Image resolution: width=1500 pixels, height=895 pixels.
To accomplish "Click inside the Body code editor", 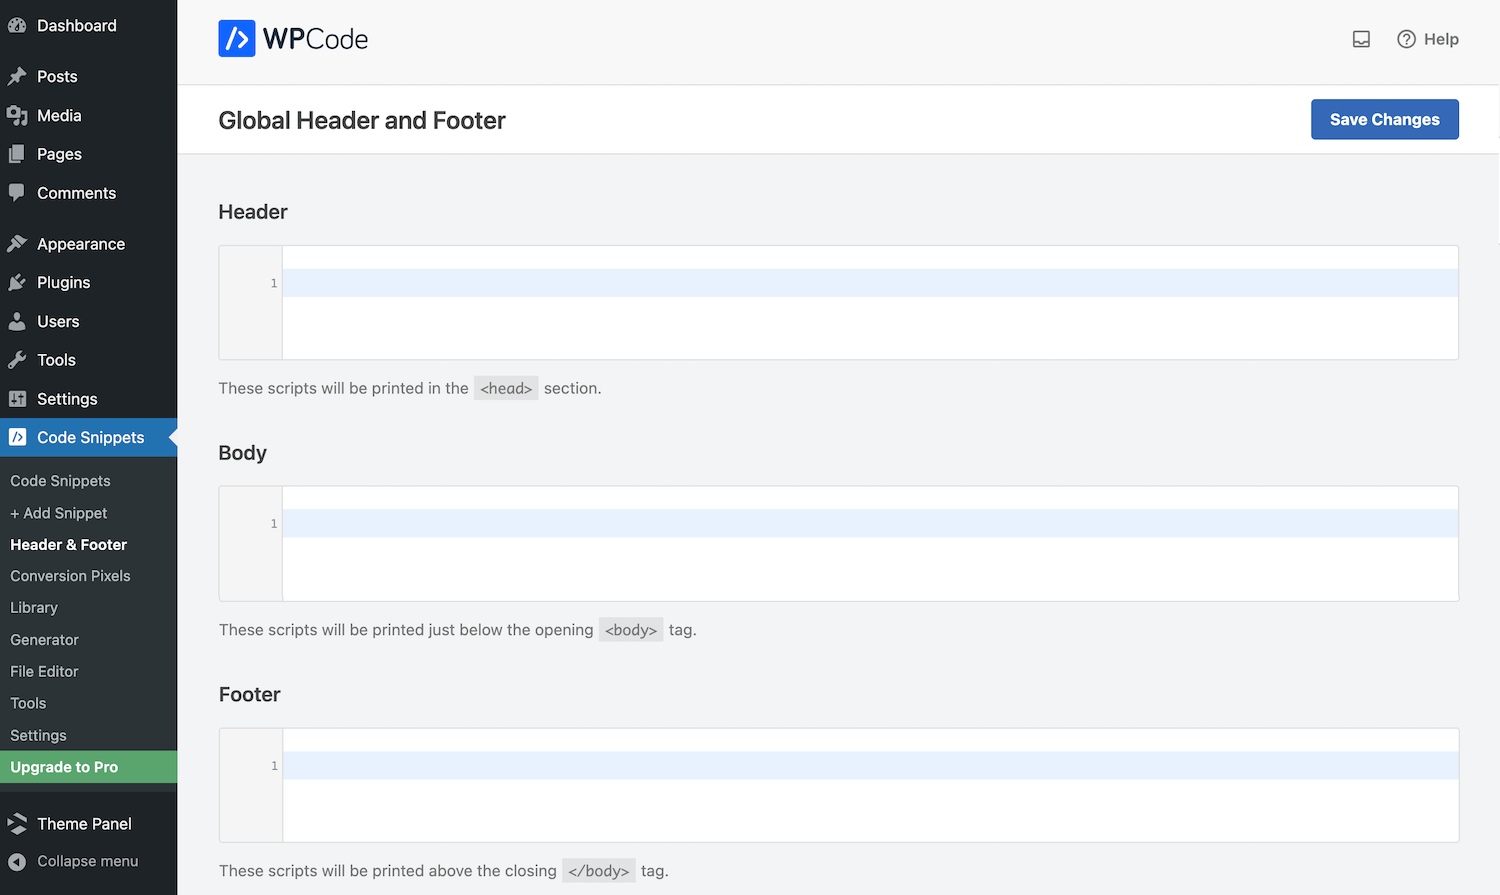I will [x=870, y=544].
